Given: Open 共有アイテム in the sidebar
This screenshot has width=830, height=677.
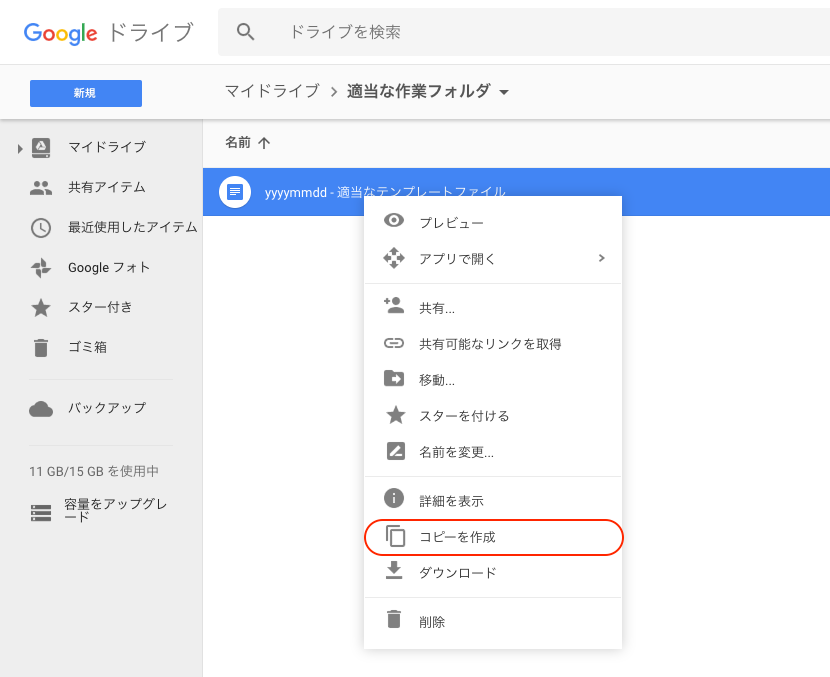Looking at the screenshot, I should point(106,187).
